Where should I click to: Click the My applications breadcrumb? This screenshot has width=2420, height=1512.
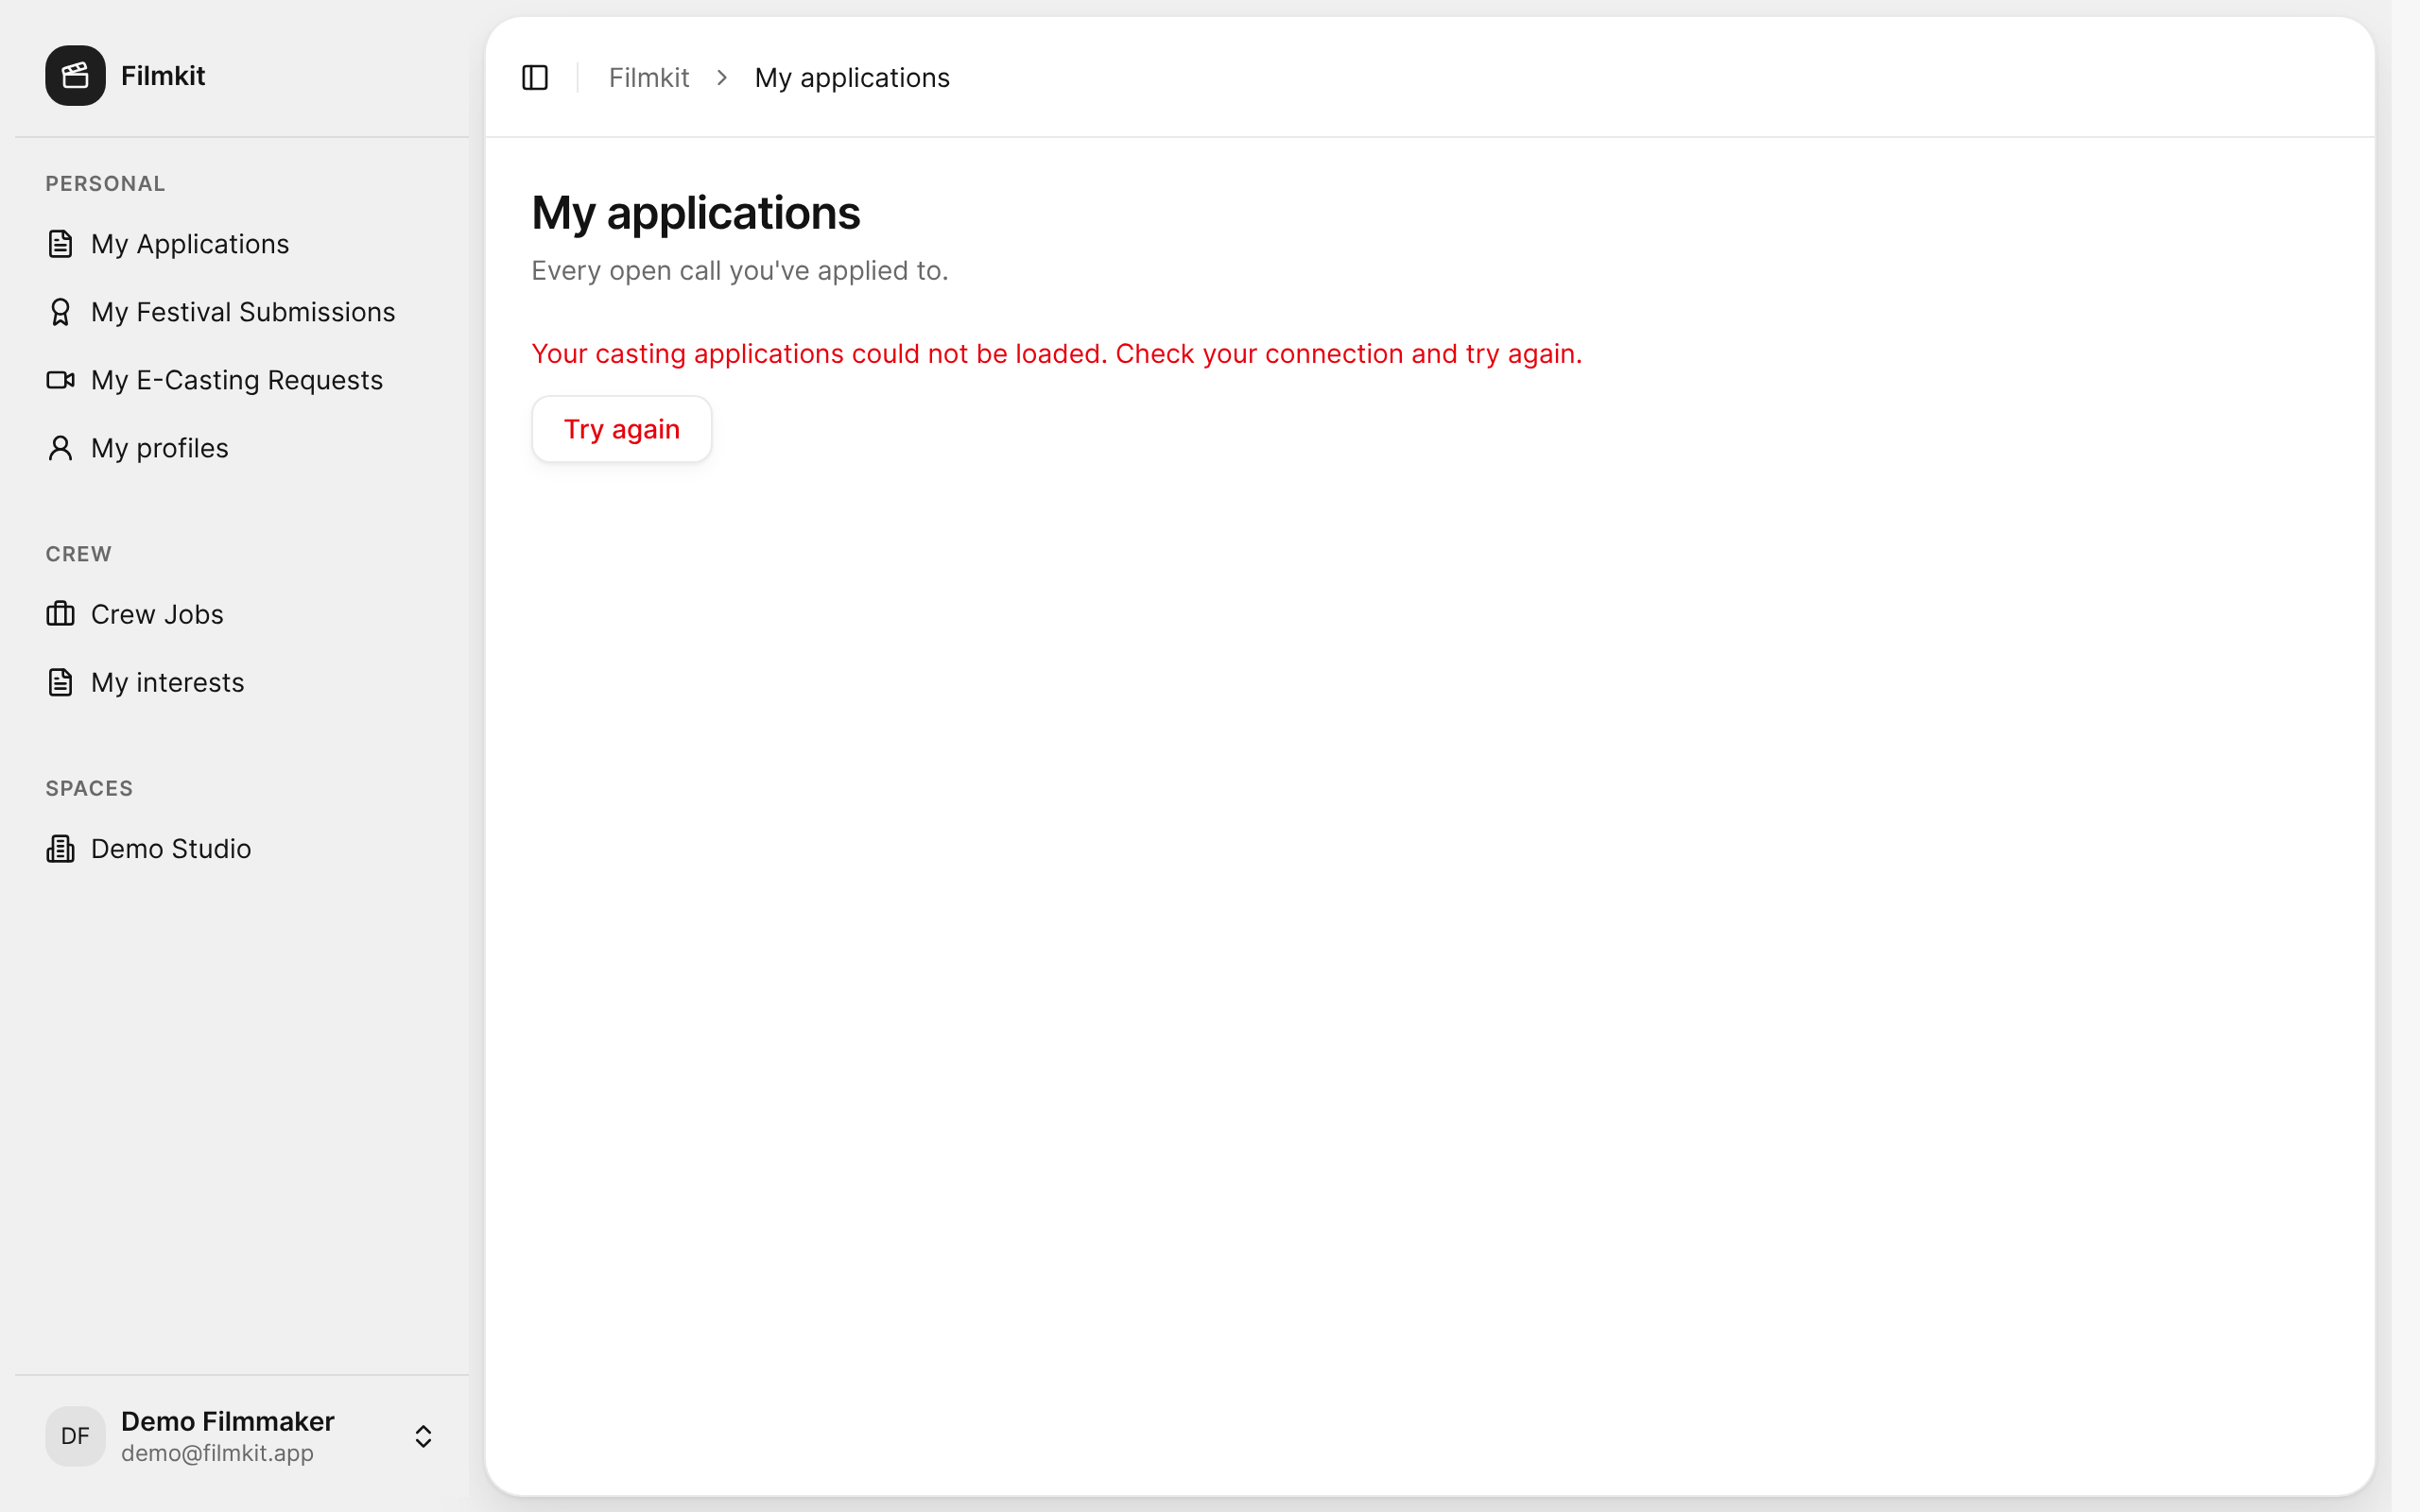click(852, 77)
